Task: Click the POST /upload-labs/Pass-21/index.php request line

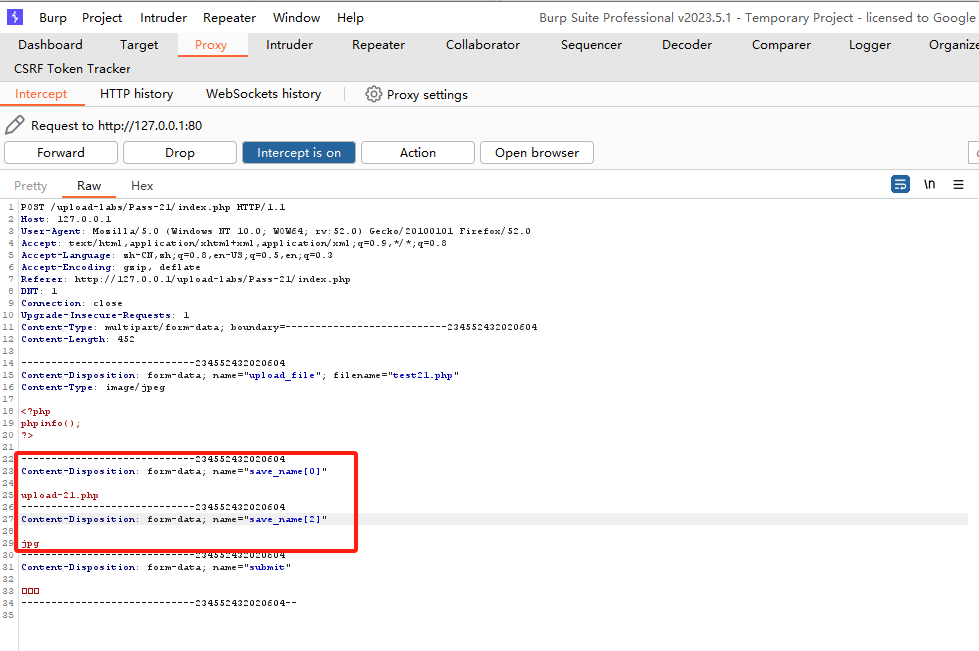Action: tap(153, 207)
